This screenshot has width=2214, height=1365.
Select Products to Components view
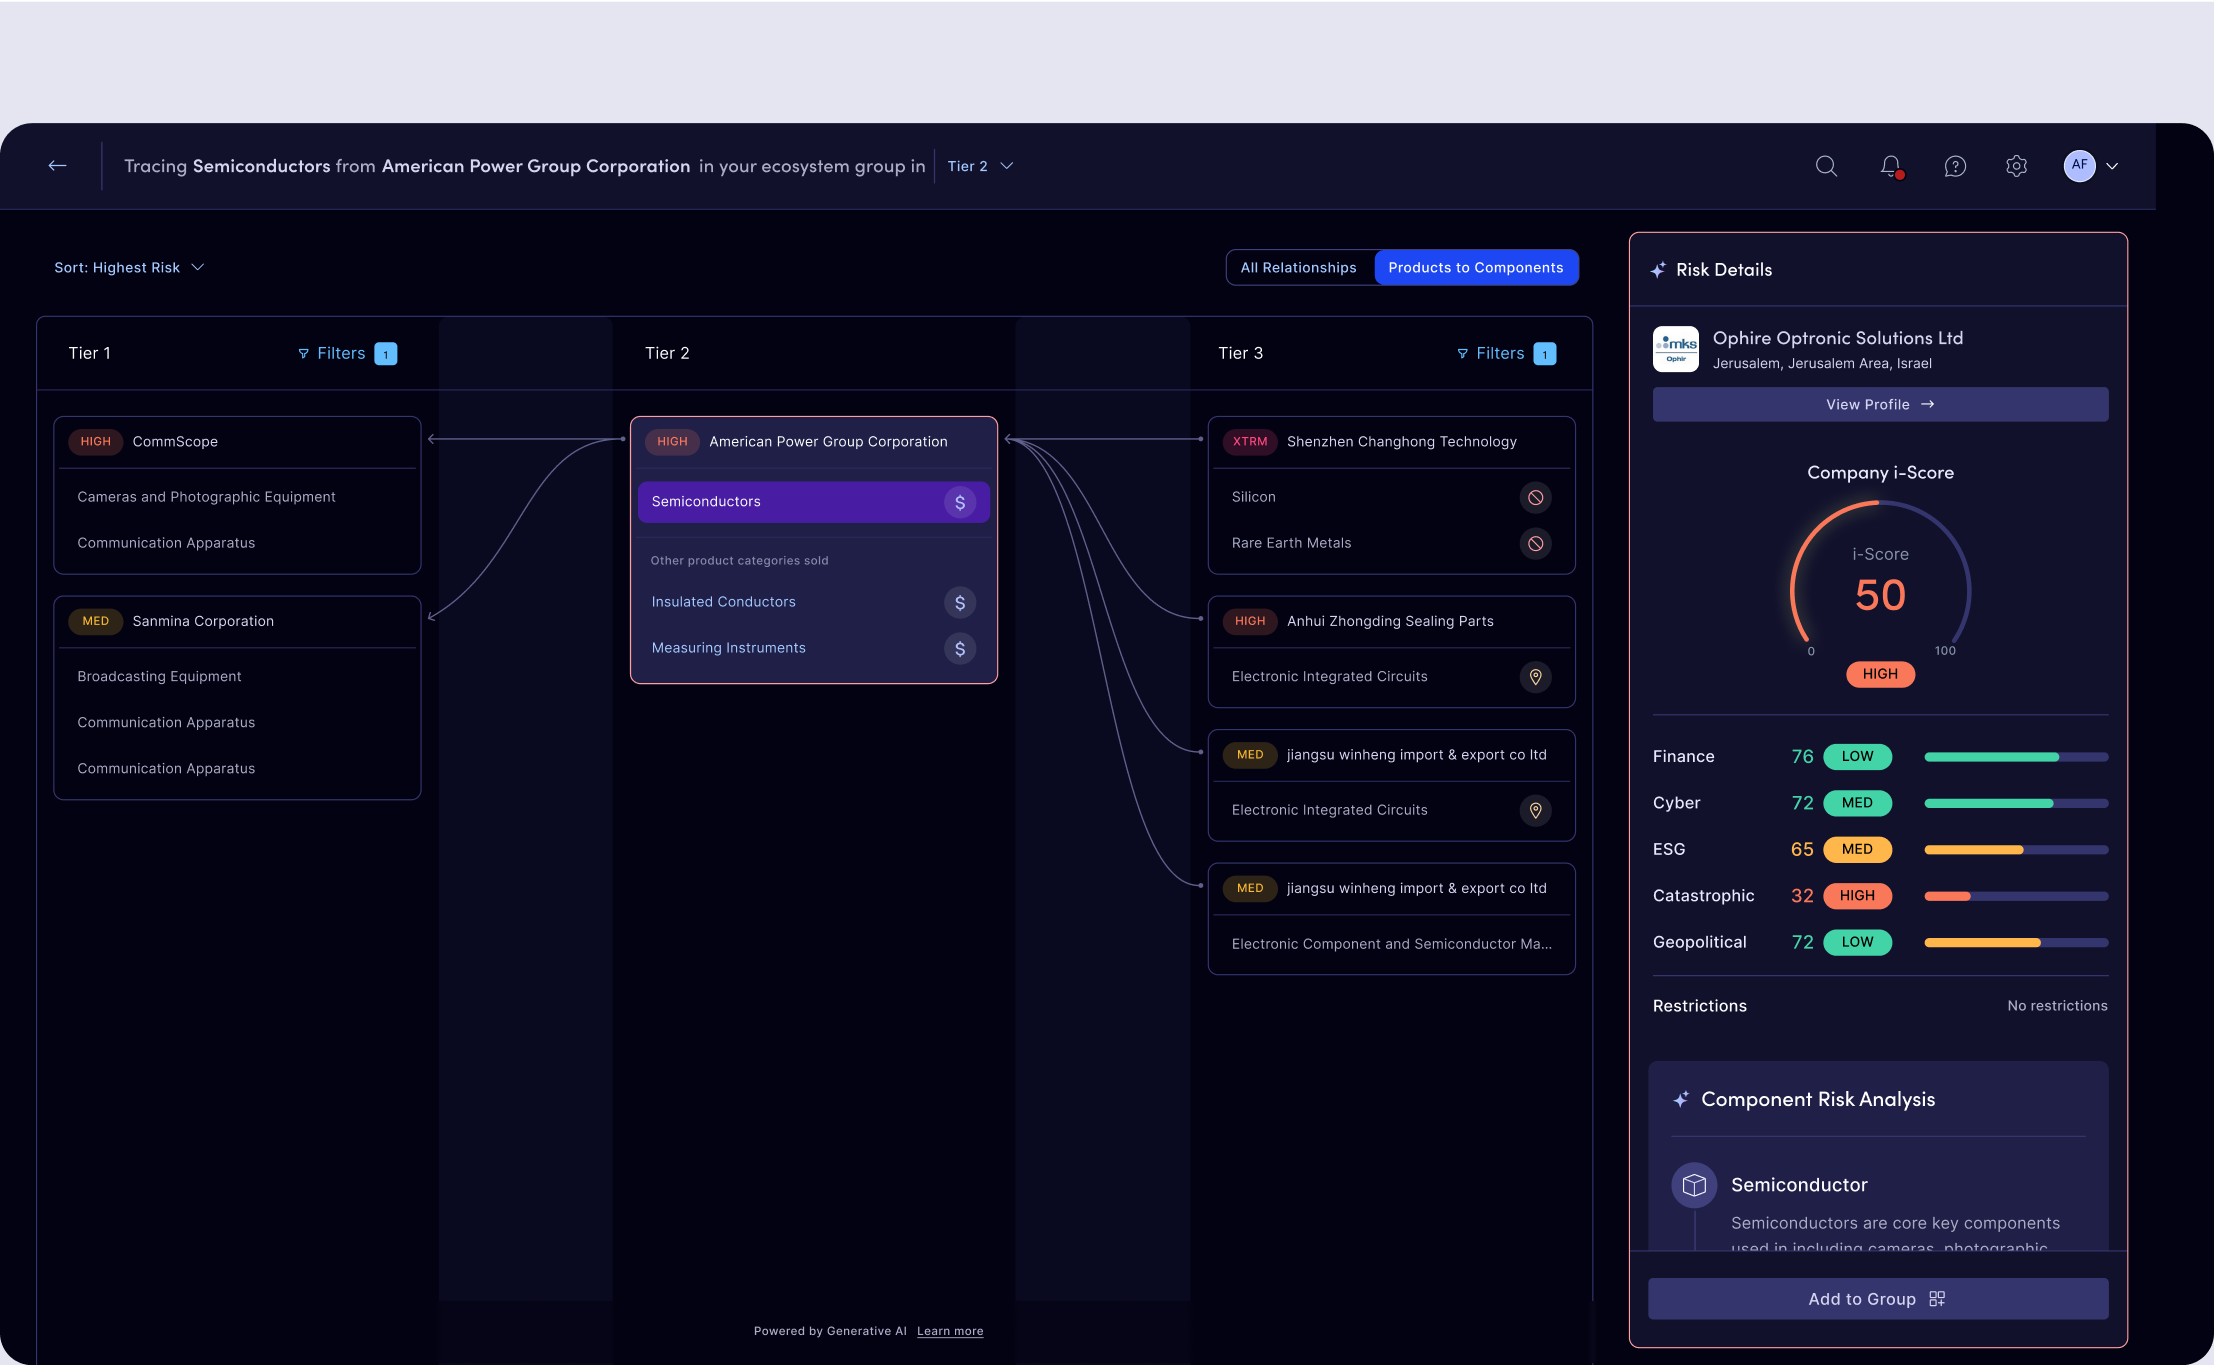(x=1475, y=268)
